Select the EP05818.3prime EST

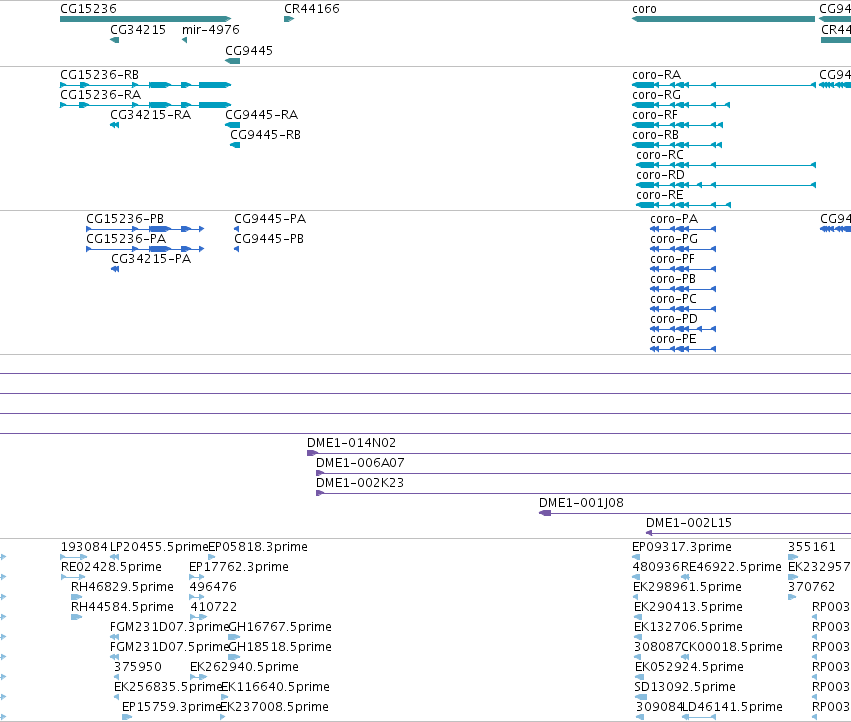[212, 557]
